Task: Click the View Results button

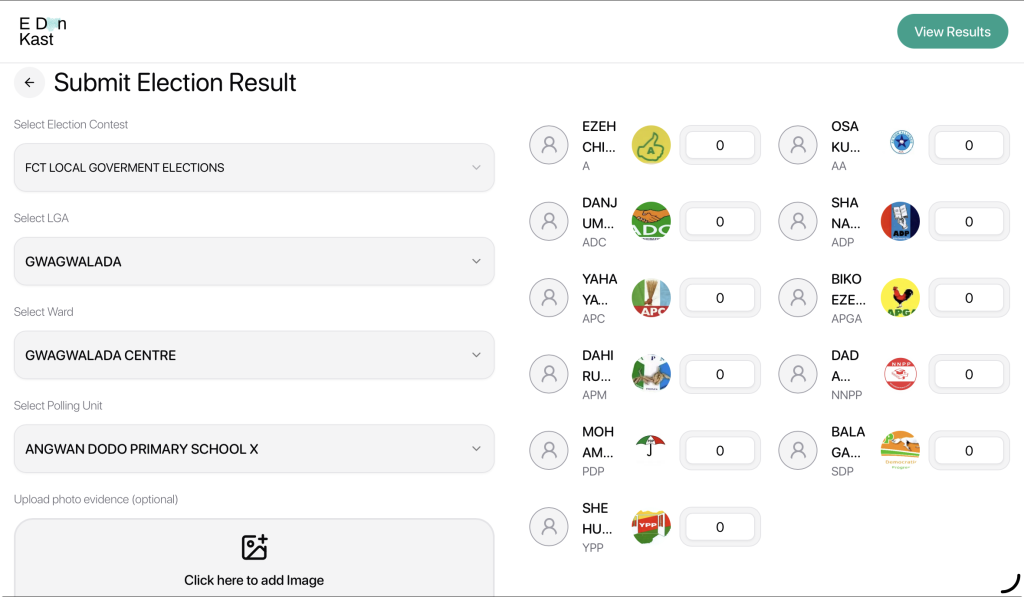Action: [x=952, y=32]
